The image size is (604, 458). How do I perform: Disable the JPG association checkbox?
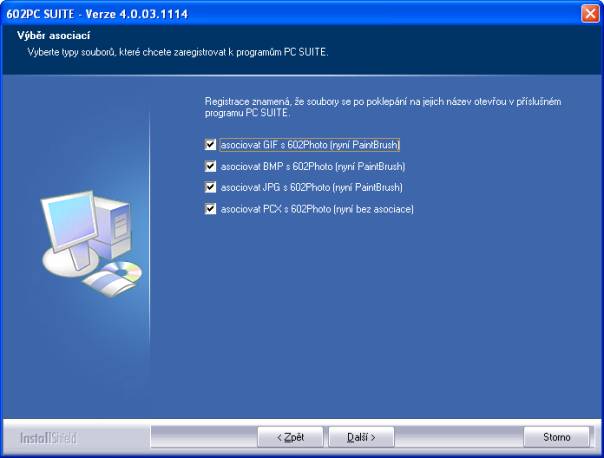tap(210, 187)
